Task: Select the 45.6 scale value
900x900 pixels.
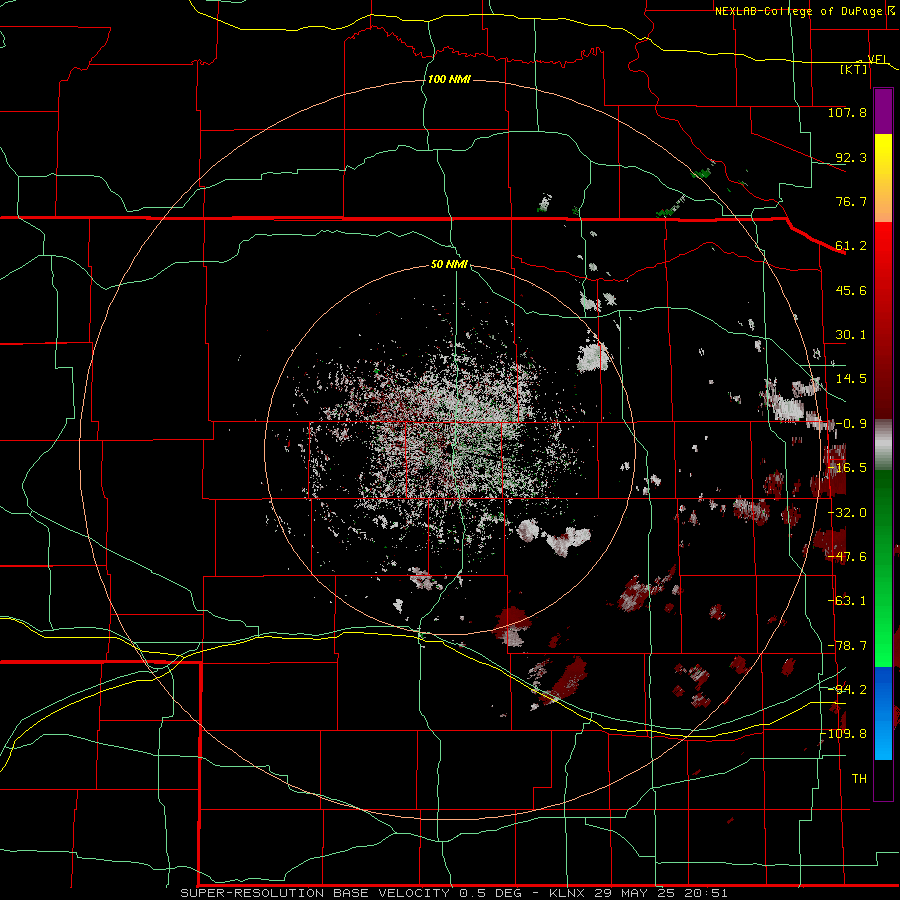Action: pos(851,290)
